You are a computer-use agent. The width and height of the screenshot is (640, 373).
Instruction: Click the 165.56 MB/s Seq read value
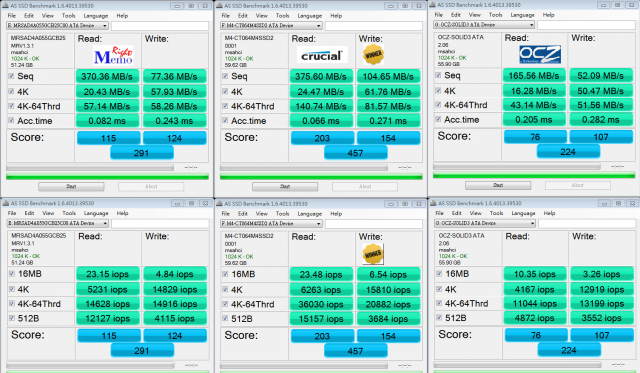pos(534,75)
